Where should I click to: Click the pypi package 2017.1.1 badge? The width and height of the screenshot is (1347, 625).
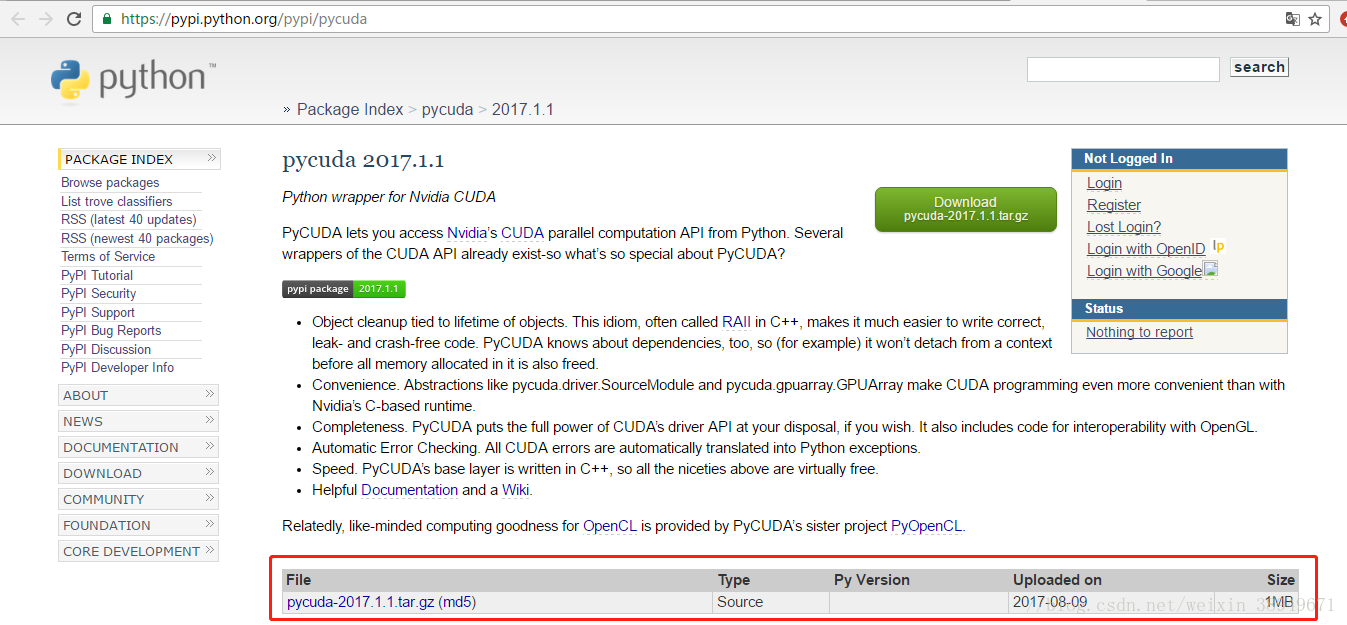click(x=343, y=289)
